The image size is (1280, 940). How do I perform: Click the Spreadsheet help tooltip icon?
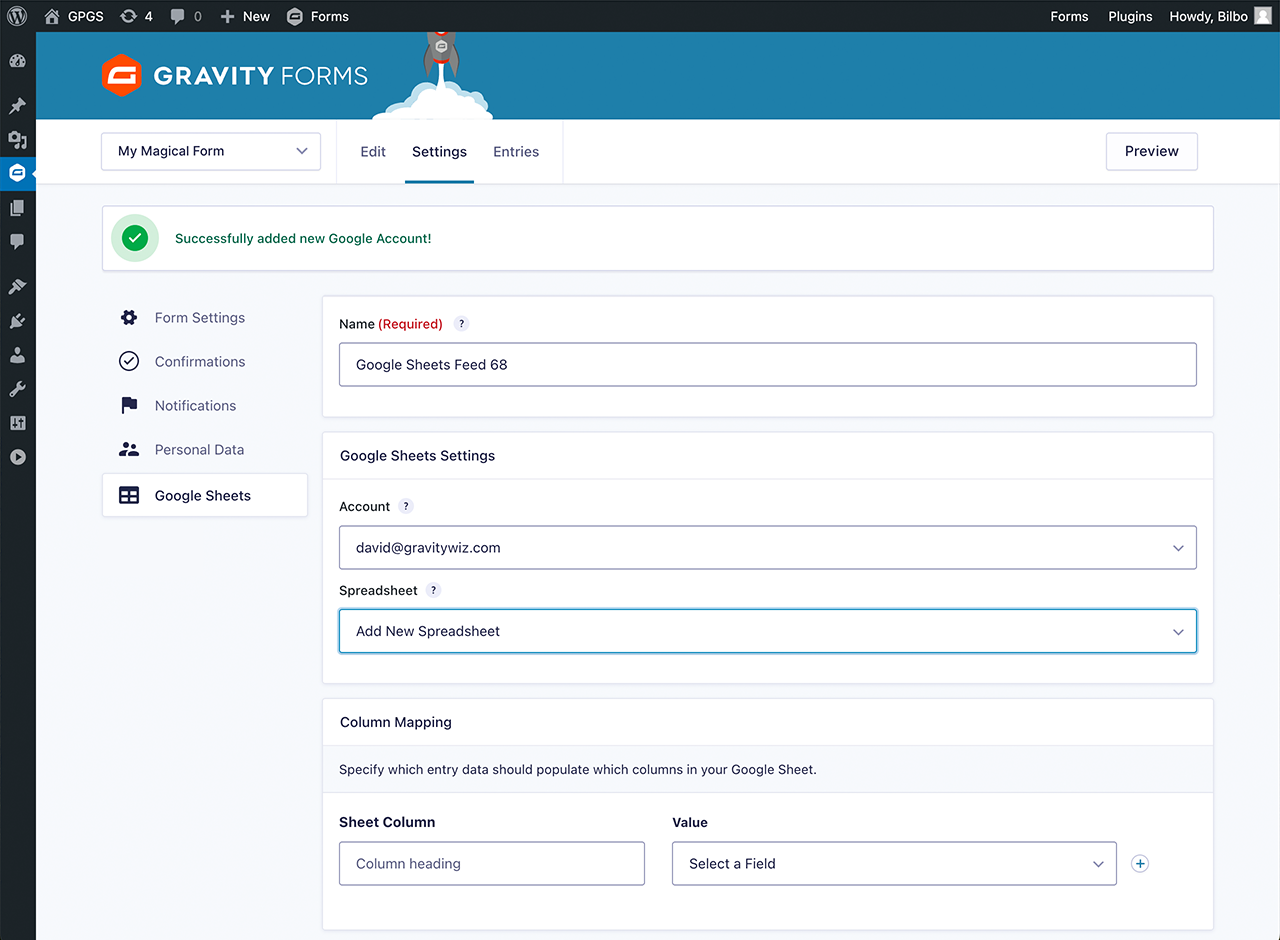pos(433,590)
